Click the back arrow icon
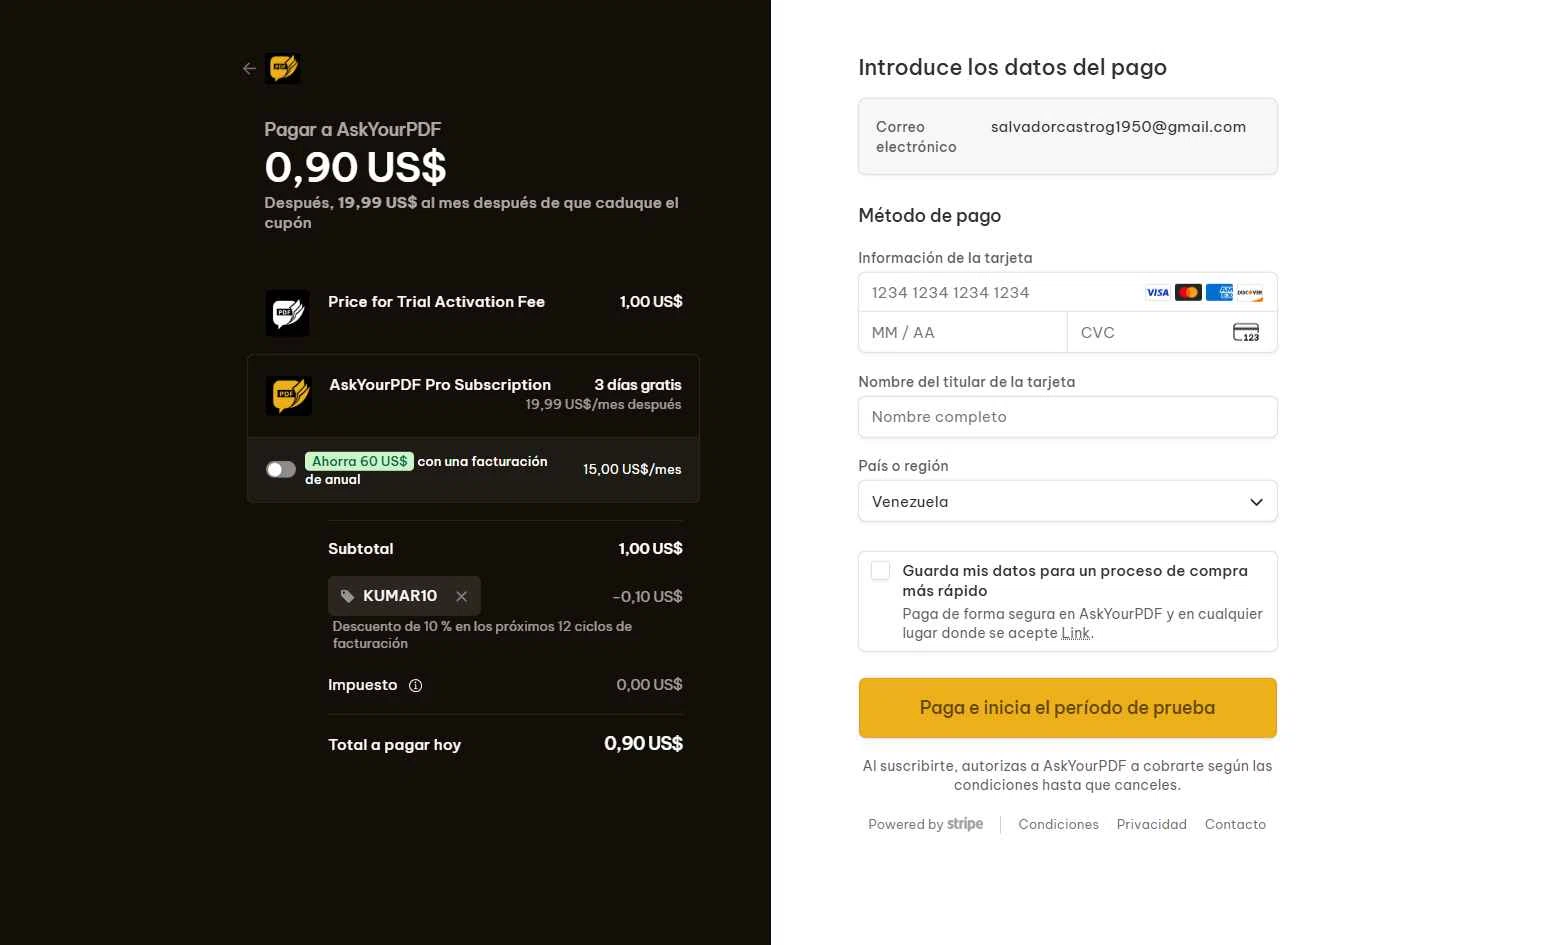The image size is (1541, 945). 249,69
